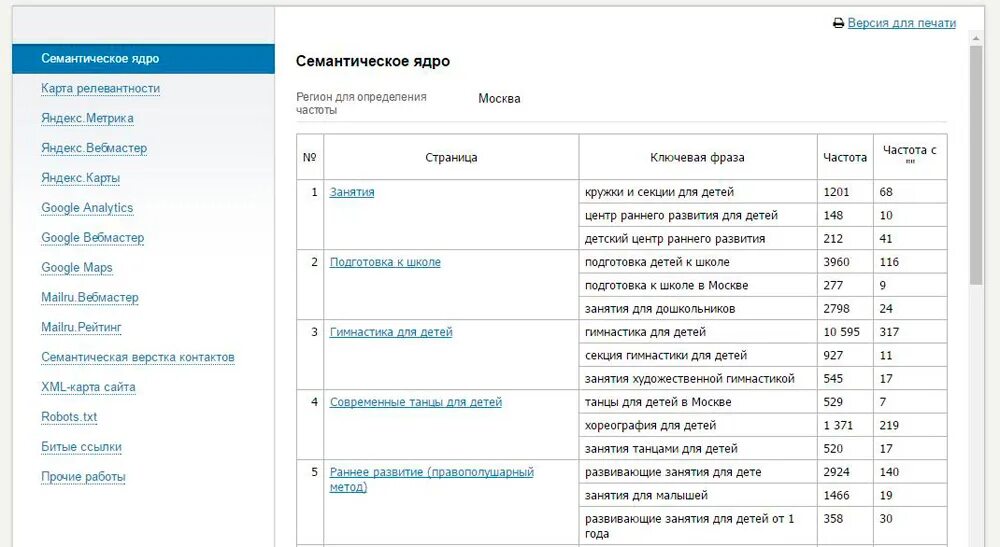Screen dimensions: 1000x547
Task: Go to Mailru.Вебмастер section
Action: (90, 298)
